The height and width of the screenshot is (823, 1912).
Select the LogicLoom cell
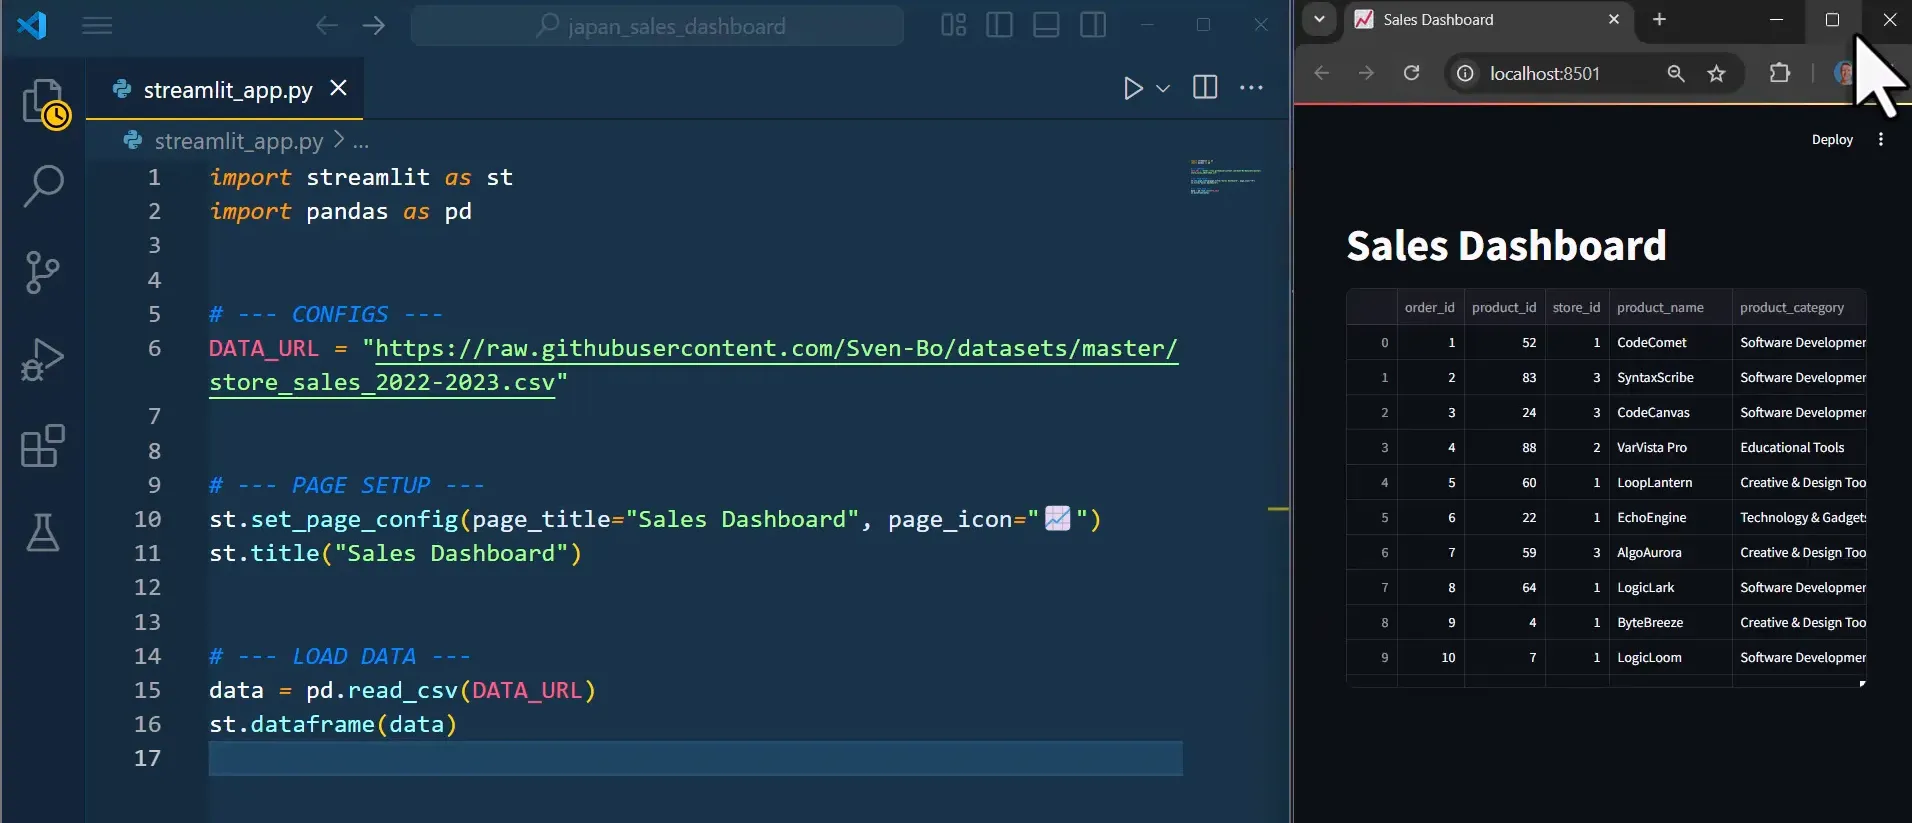tap(1670, 657)
